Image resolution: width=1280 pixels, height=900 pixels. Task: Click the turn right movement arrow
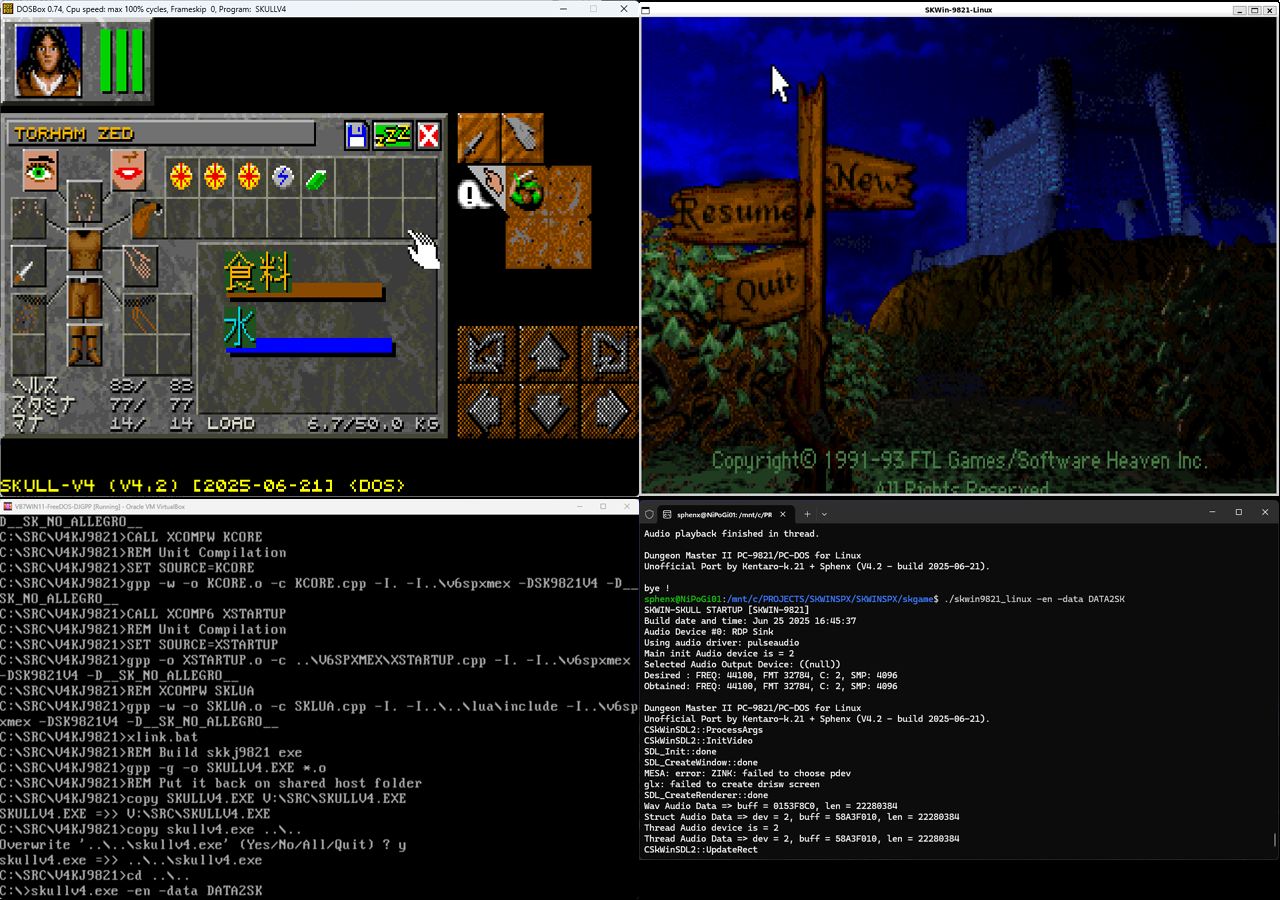click(x=608, y=353)
